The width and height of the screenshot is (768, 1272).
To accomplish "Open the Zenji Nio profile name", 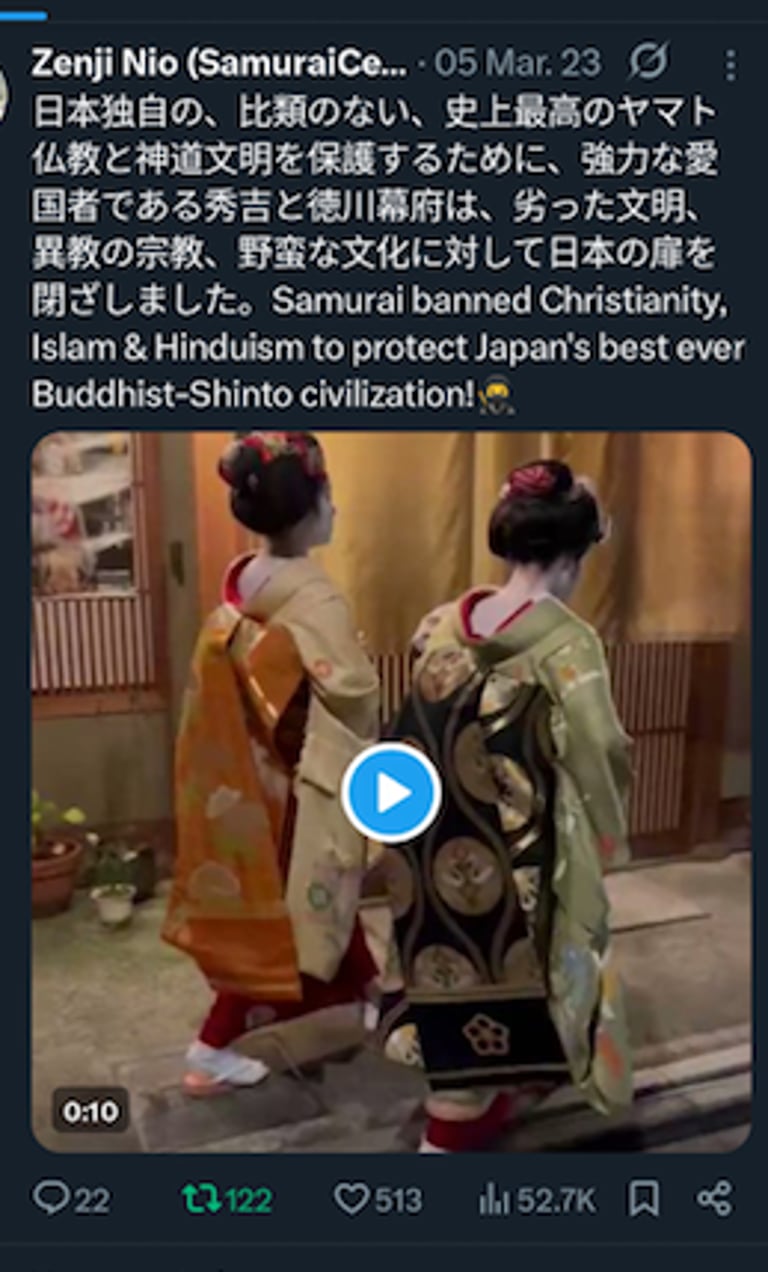I will [219, 63].
